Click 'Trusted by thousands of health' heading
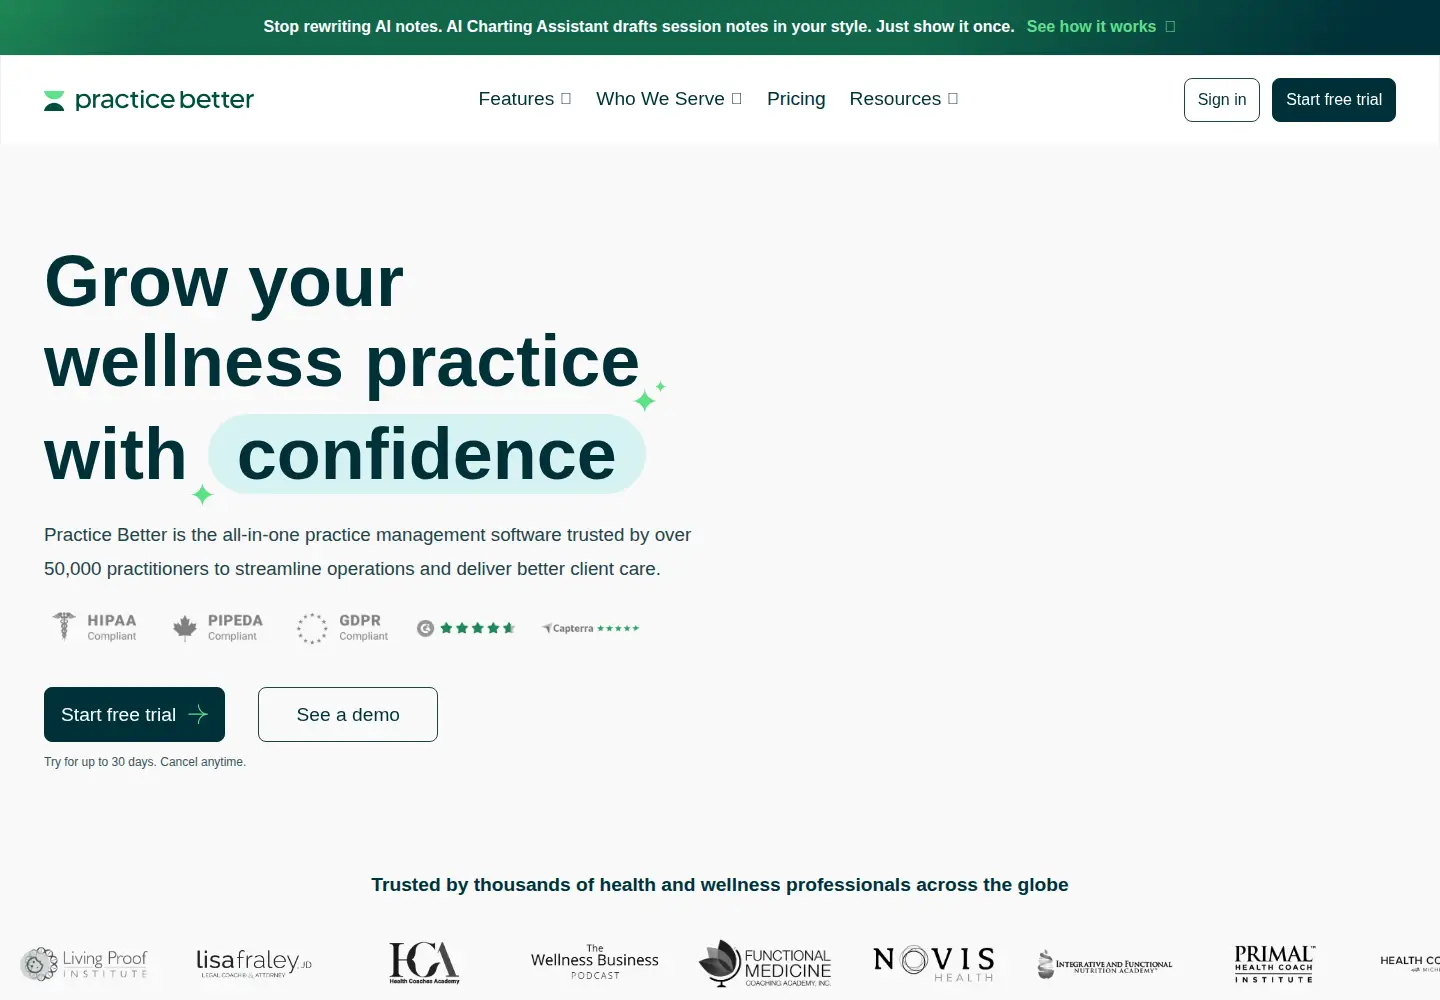Screen dimensions: 1440x1000 coord(720,885)
